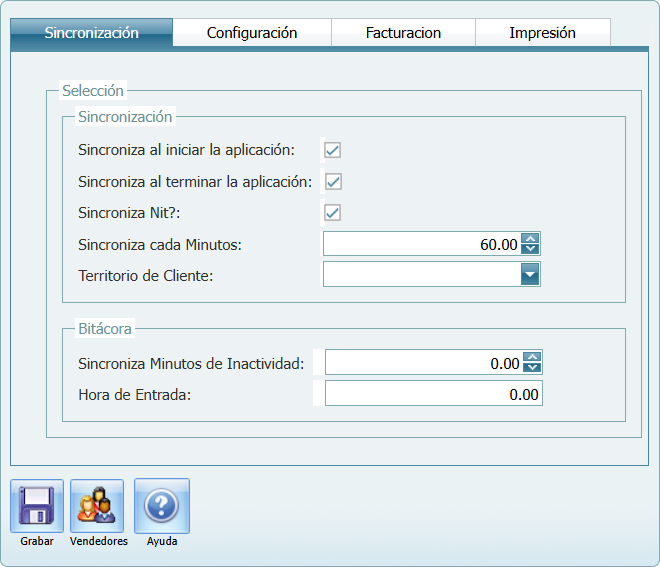Click the Selección group title
This screenshot has width=660, height=567.
tap(93, 91)
